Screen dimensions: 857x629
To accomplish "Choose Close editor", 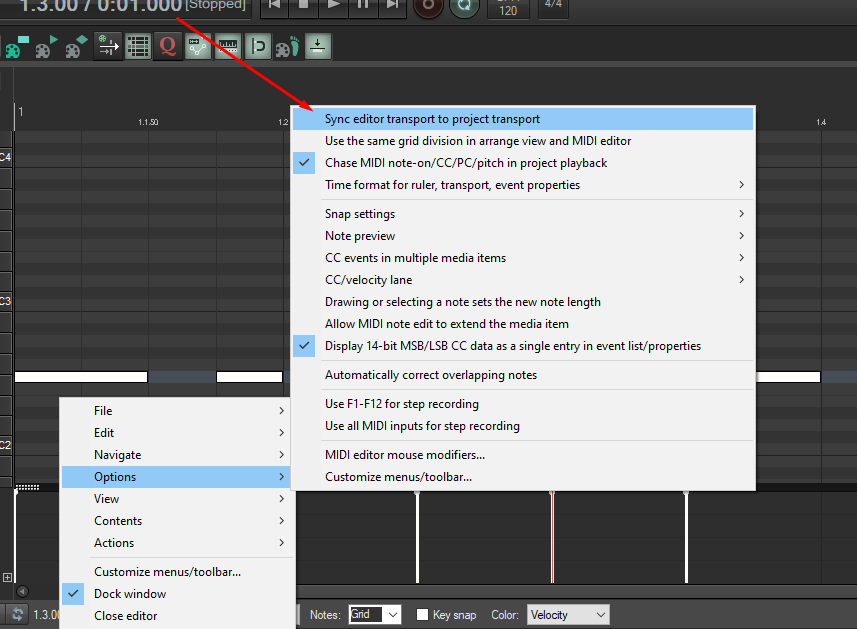I will (178, 616).
